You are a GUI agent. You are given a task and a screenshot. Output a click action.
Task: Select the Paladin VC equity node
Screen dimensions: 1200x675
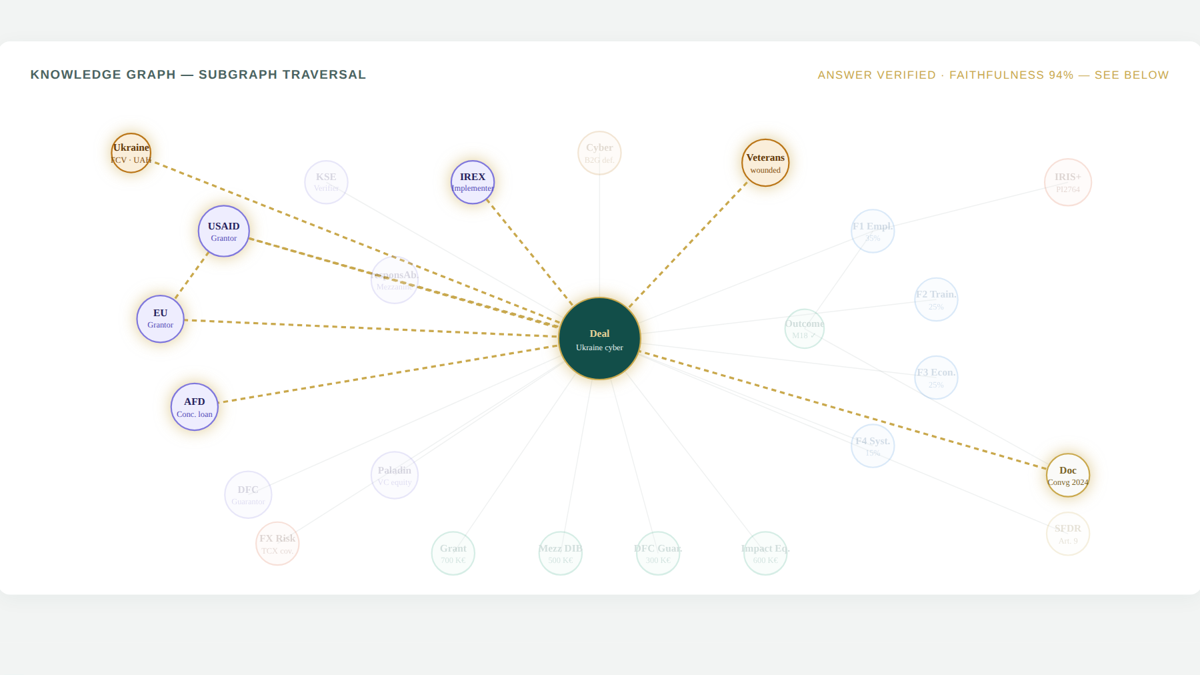coord(394,475)
